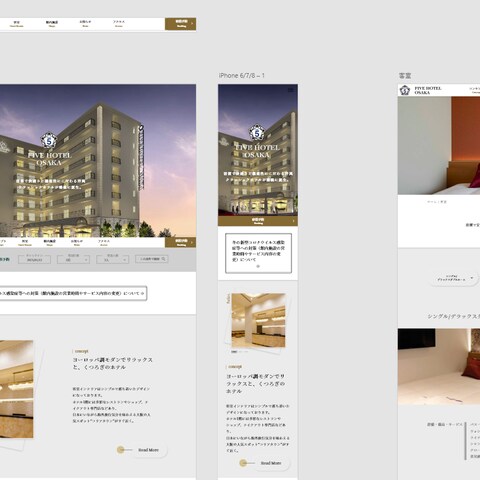Select the lobby photo on desktop artboard

[x=16, y=389]
